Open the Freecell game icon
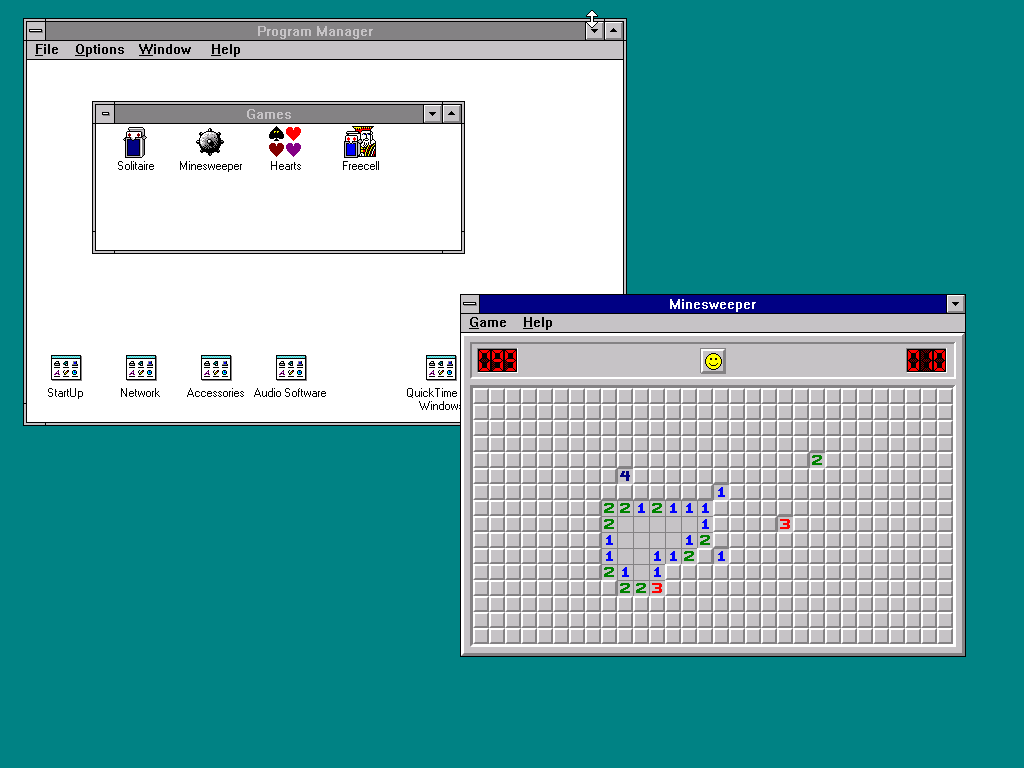 (x=360, y=144)
